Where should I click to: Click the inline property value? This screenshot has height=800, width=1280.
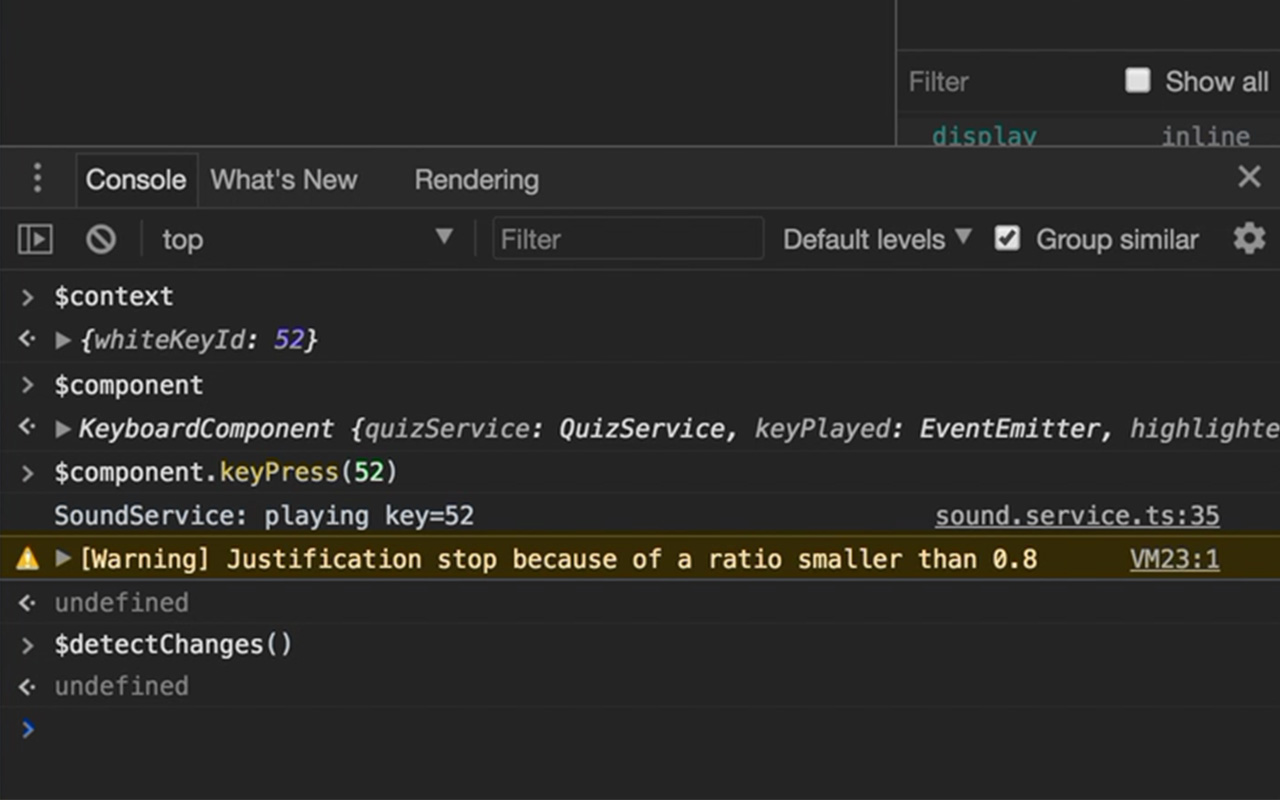point(1205,136)
